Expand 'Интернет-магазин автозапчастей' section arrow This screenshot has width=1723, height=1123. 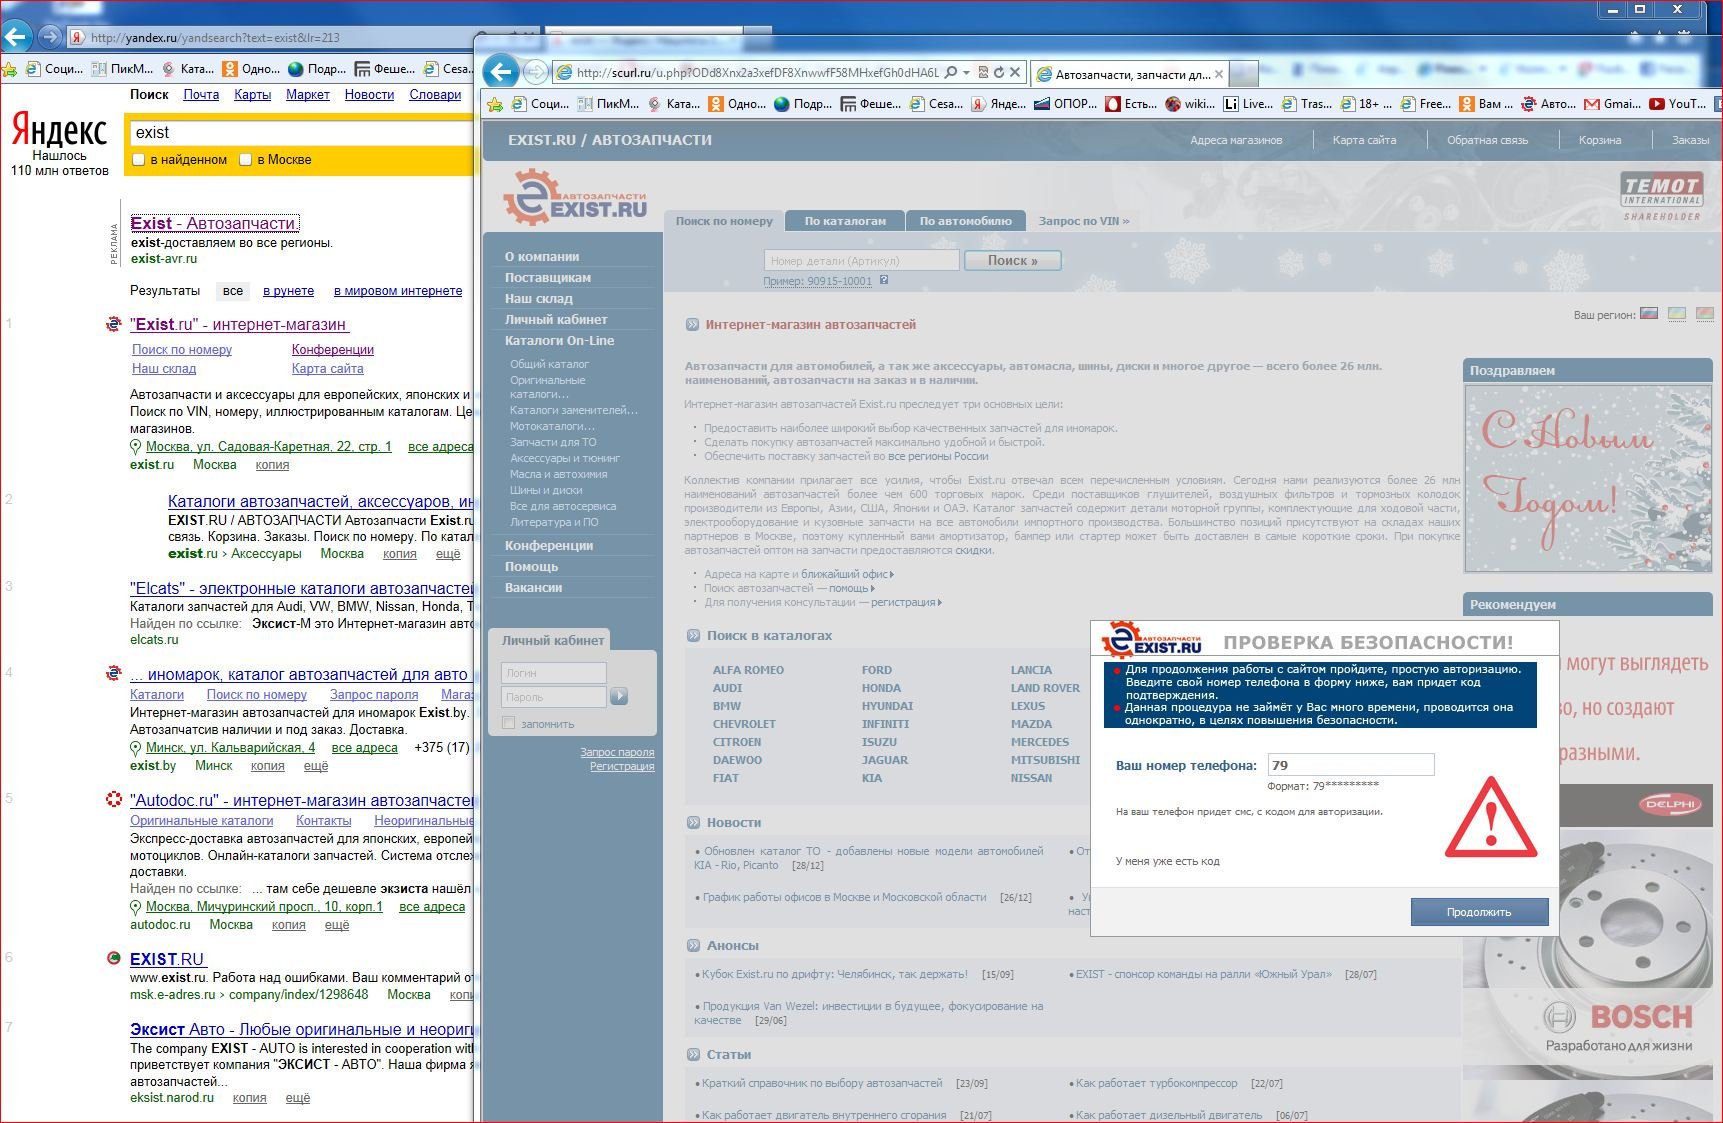(692, 324)
